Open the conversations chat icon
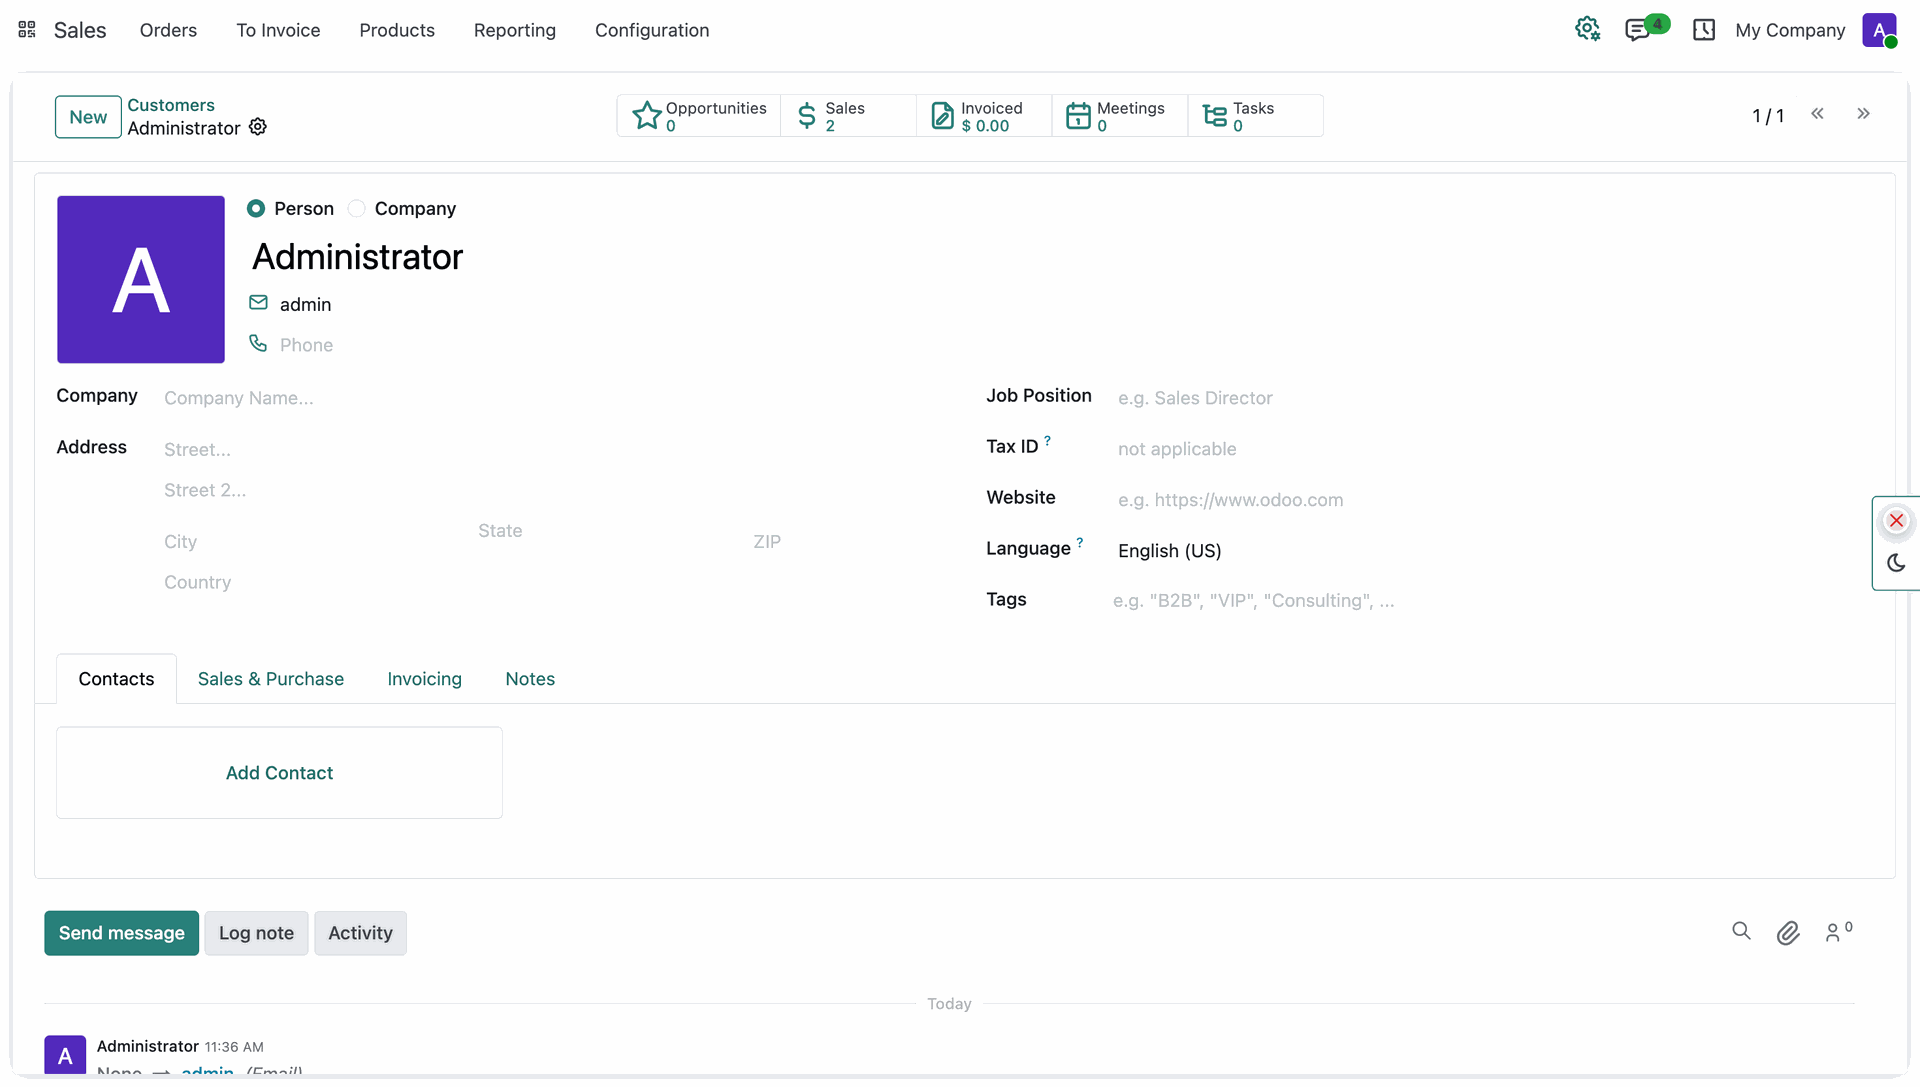This screenshot has height=1087, width=1920. pyautogui.click(x=1638, y=30)
